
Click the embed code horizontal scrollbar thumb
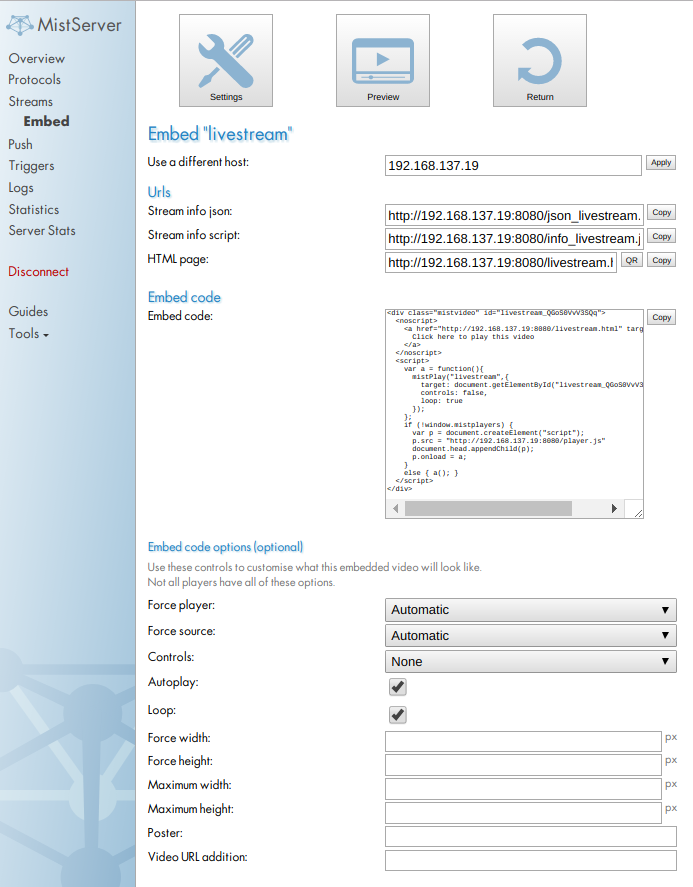(488, 509)
